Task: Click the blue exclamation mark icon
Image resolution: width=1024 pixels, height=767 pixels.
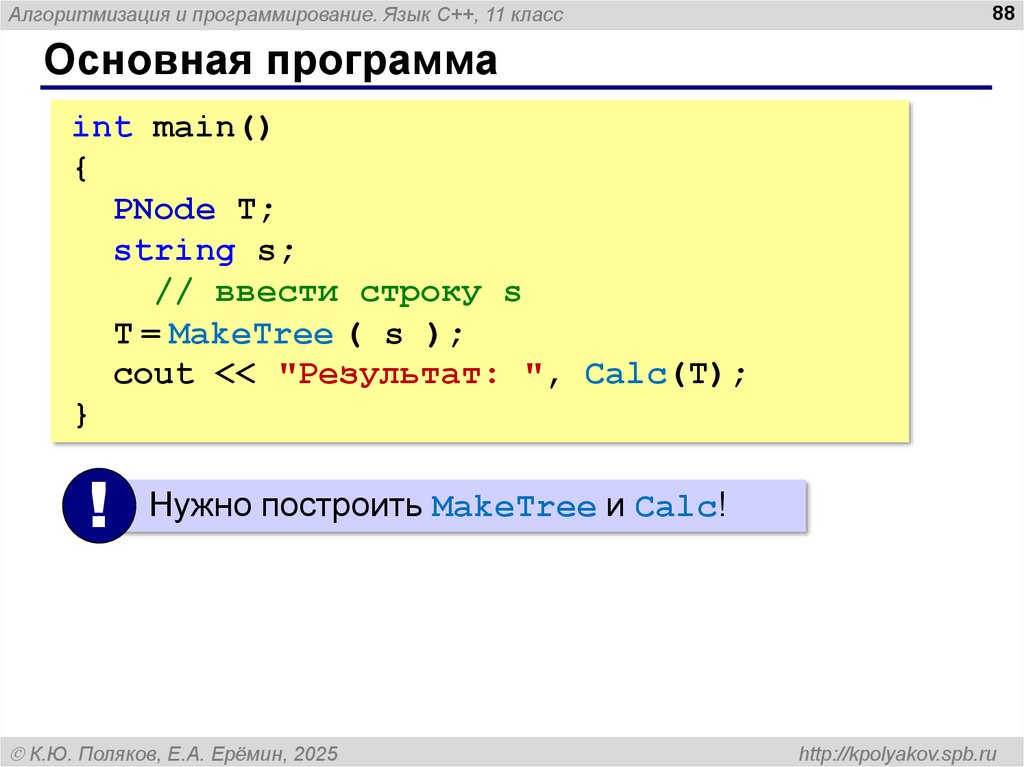Action: tap(98, 505)
